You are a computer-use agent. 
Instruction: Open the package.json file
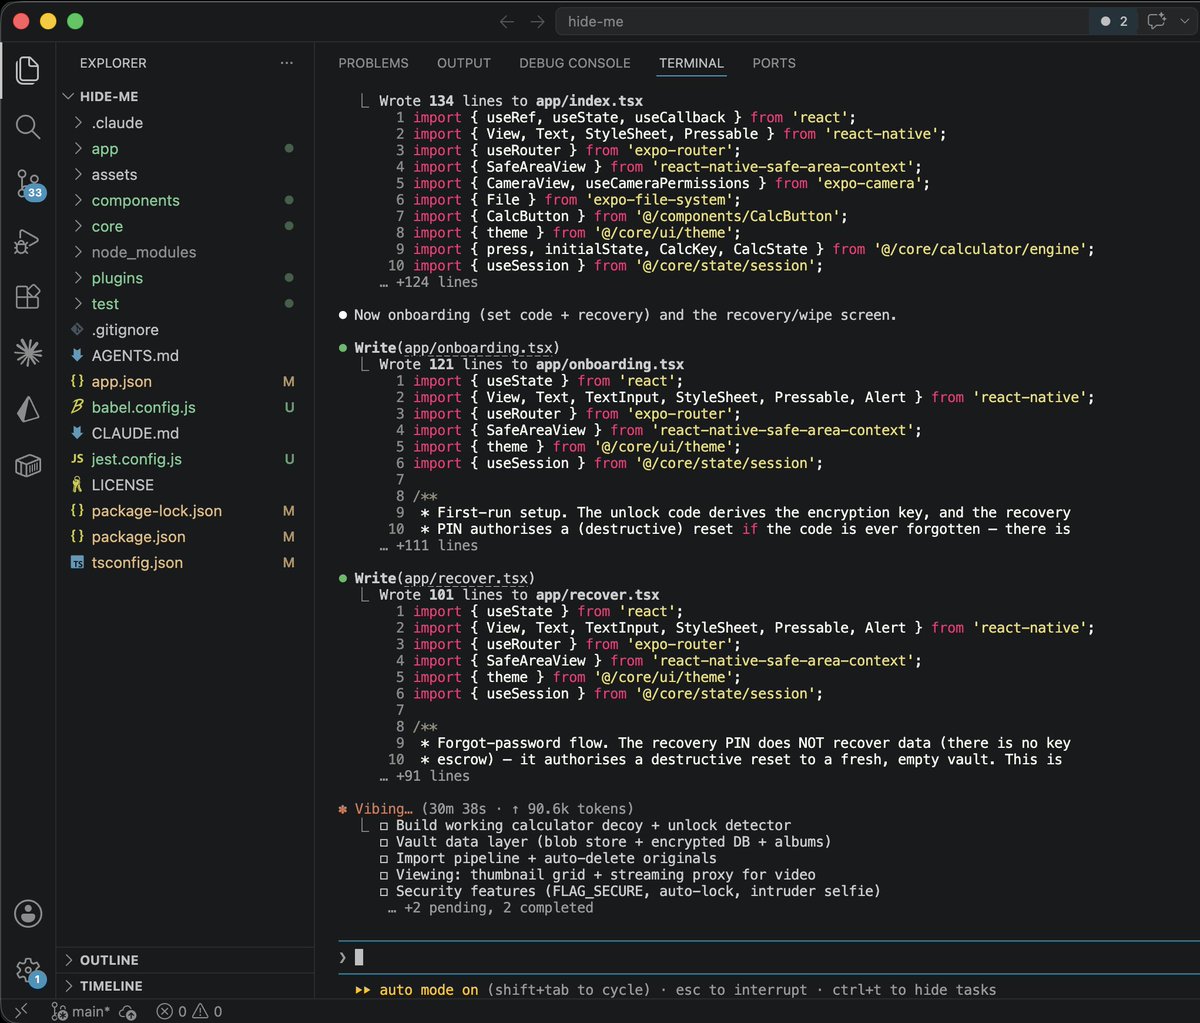click(185, 537)
